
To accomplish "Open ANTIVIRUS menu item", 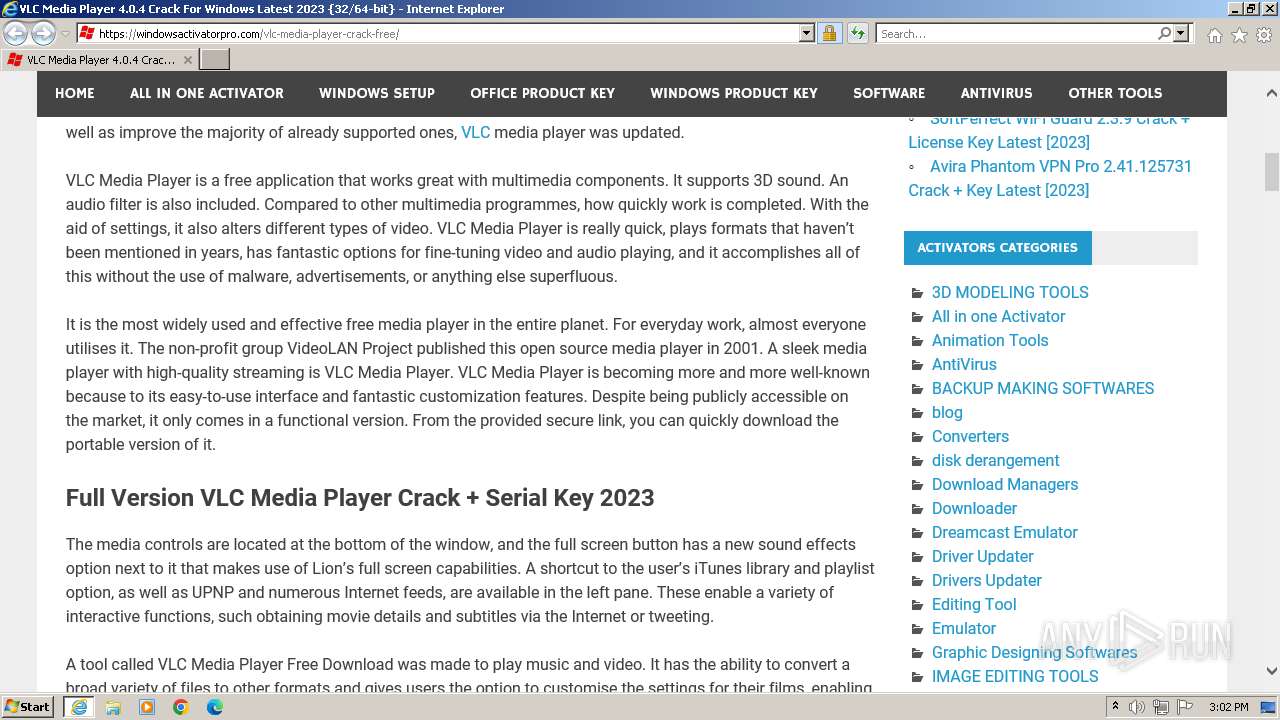I will 996,93.
